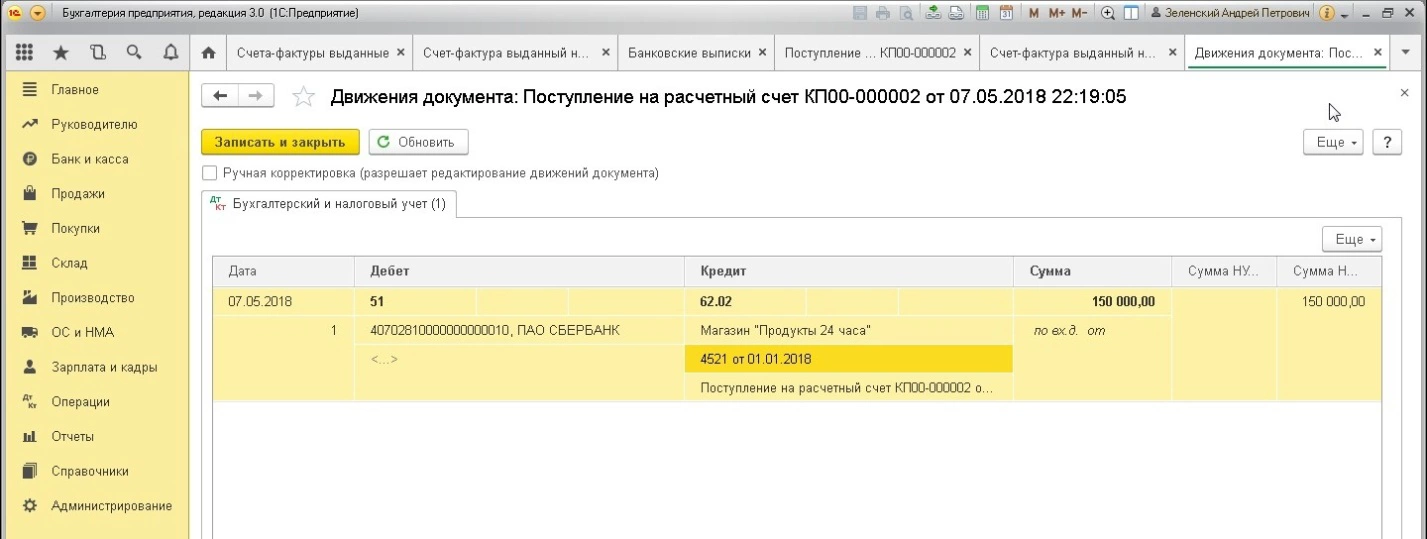The height and width of the screenshot is (539, 1427).
Task: Open the calculator from the top toolbar
Action: point(983,14)
